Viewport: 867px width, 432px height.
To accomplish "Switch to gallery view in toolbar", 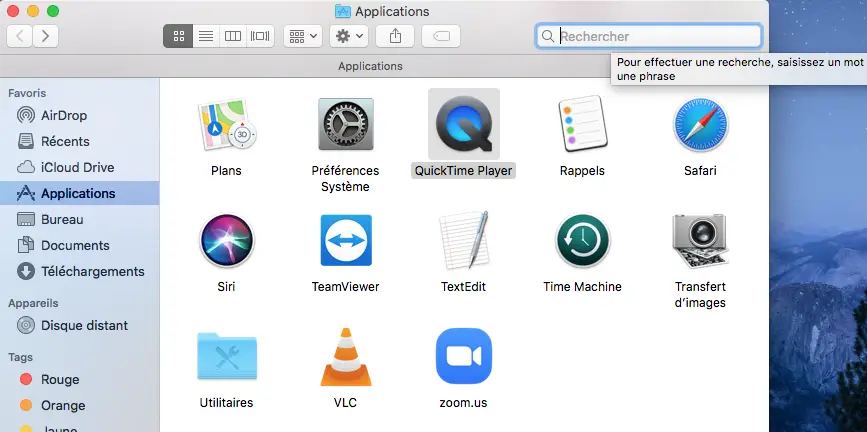I will 260,37.
